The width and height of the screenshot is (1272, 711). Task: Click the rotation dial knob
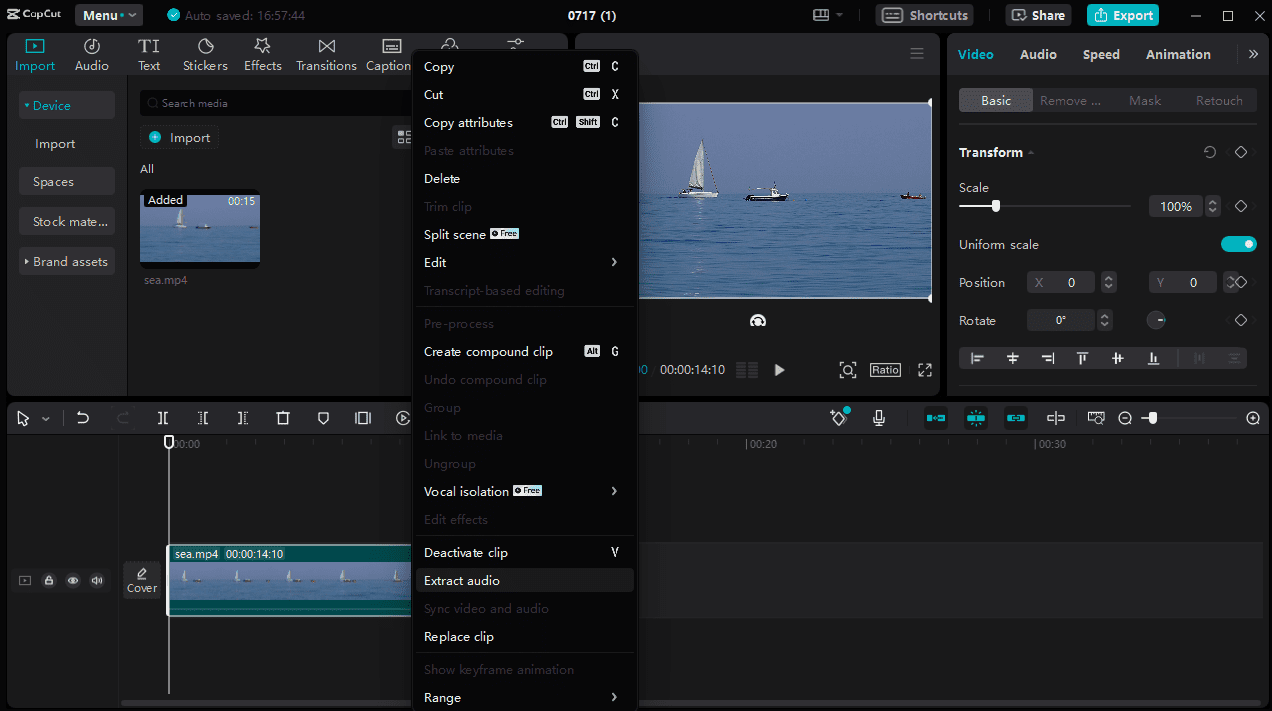click(x=1156, y=320)
